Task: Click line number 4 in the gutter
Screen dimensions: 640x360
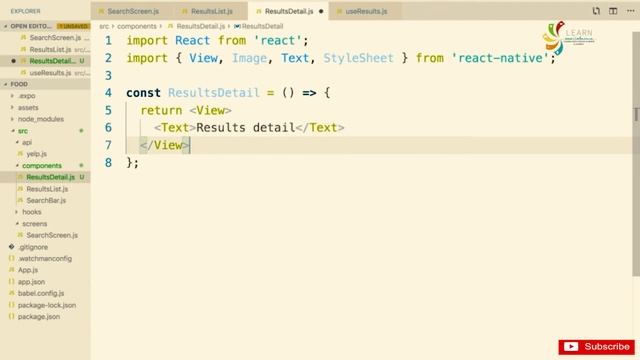Action: click(x=108, y=93)
